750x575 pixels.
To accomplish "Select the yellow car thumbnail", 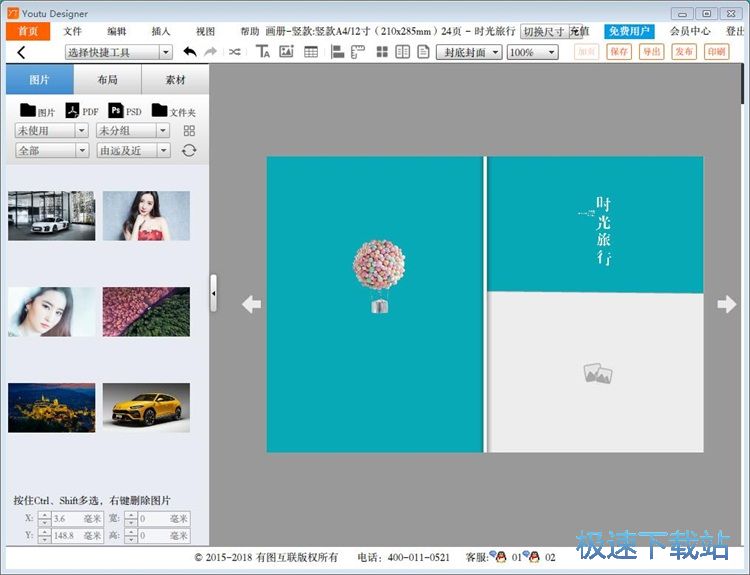I will [146, 407].
